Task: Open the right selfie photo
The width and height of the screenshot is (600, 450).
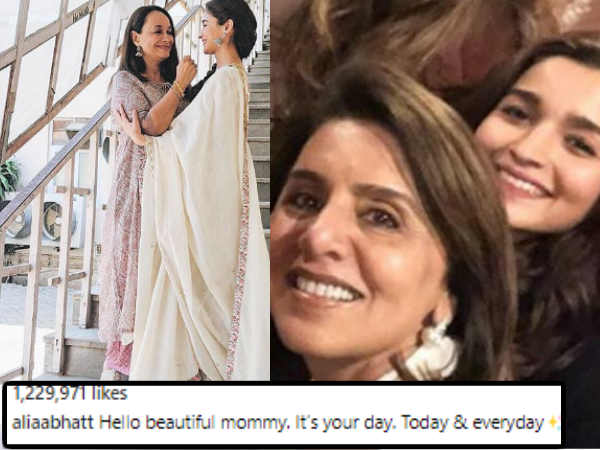Action: (x=435, y=190)
